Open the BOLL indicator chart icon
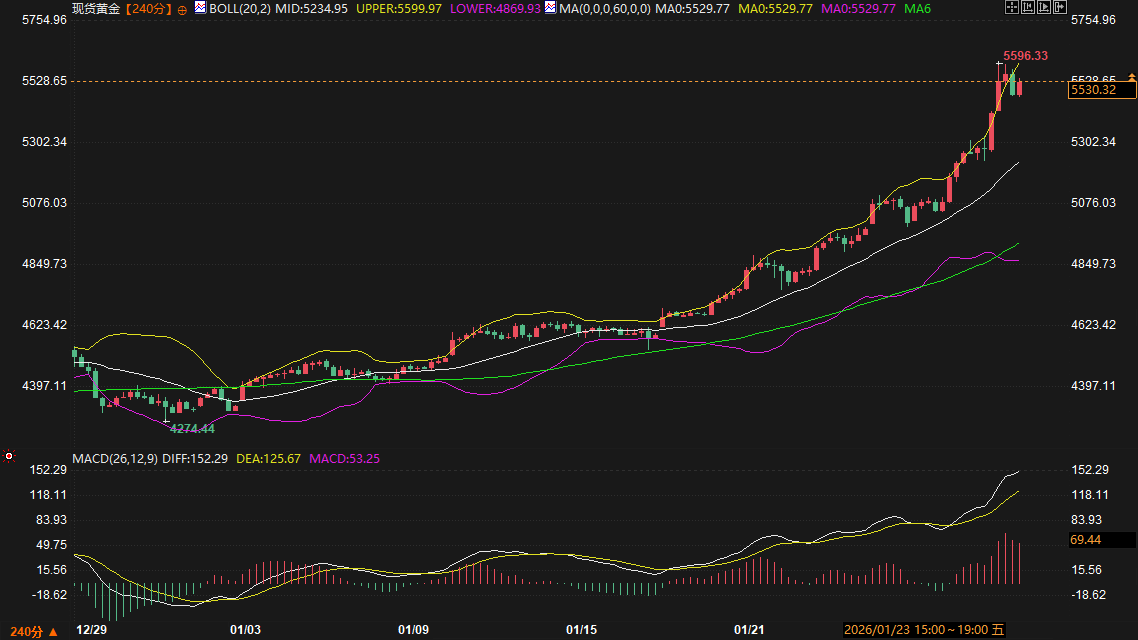 200,8
